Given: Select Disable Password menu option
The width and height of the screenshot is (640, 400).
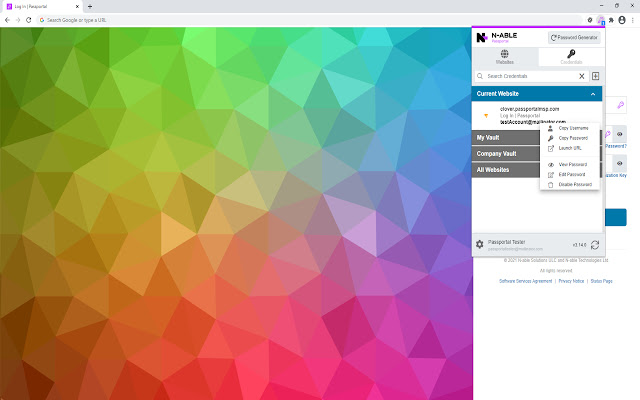Looking at the screenshot, I should (x=574, y=184).
